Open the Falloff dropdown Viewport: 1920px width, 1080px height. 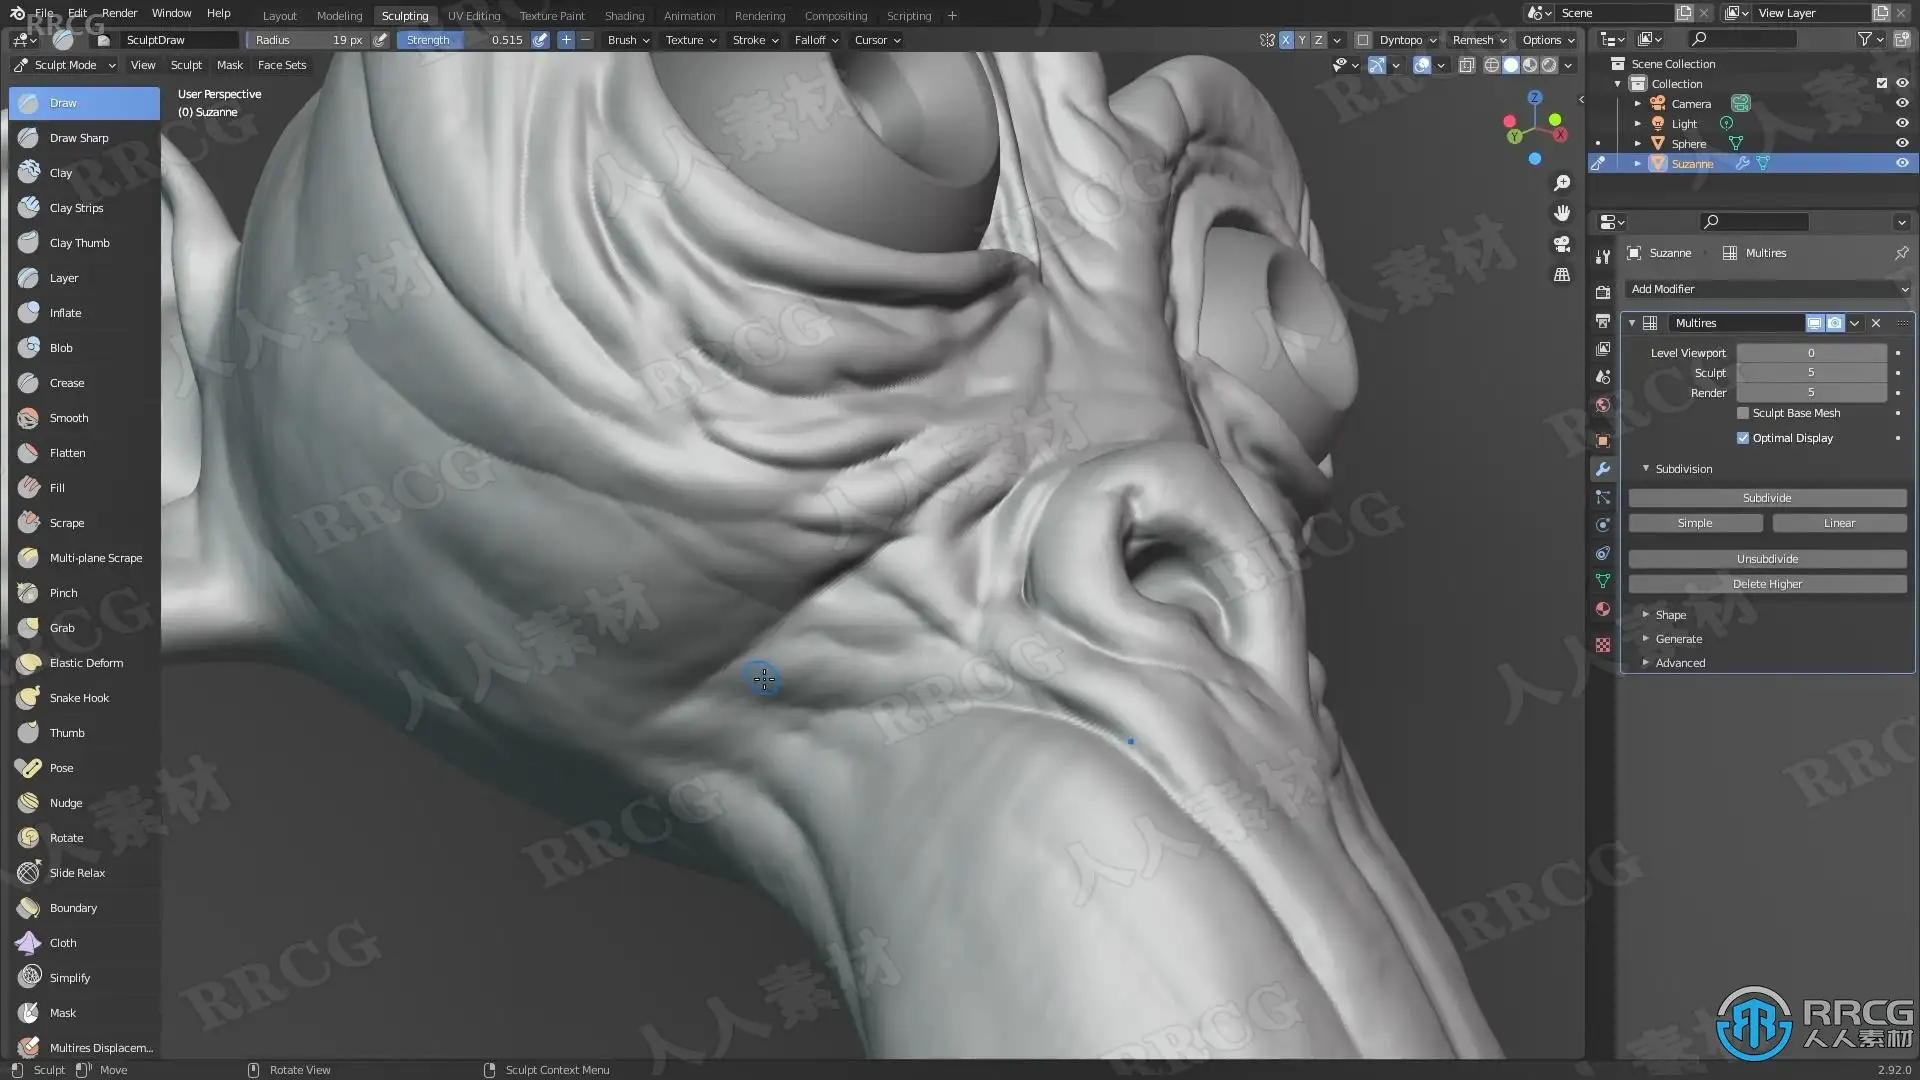(x=816, y=40)
